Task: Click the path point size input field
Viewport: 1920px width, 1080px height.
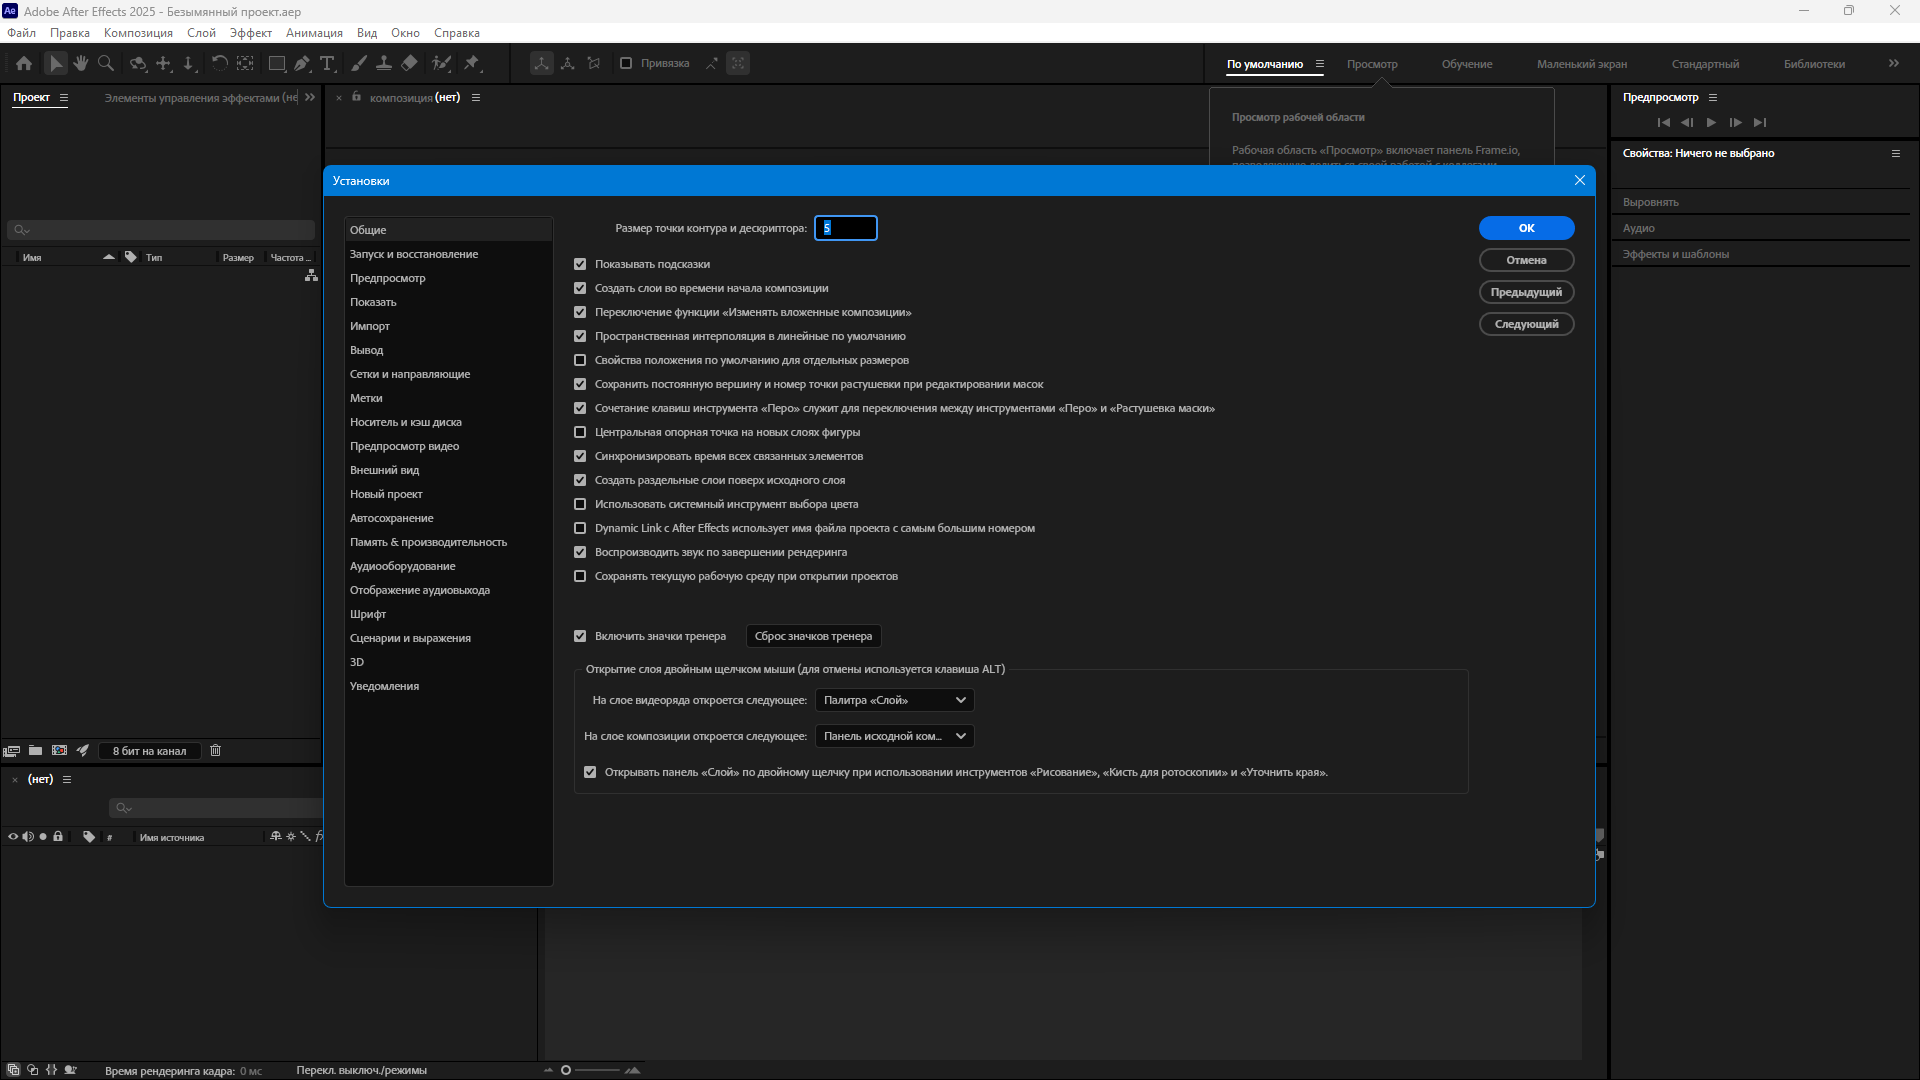Action: [x=845, y=228]
